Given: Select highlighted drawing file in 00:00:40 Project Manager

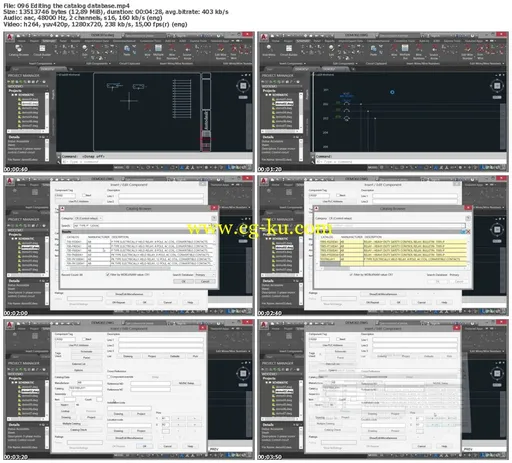Looking at the screenshot, I should tap(30, 103).
